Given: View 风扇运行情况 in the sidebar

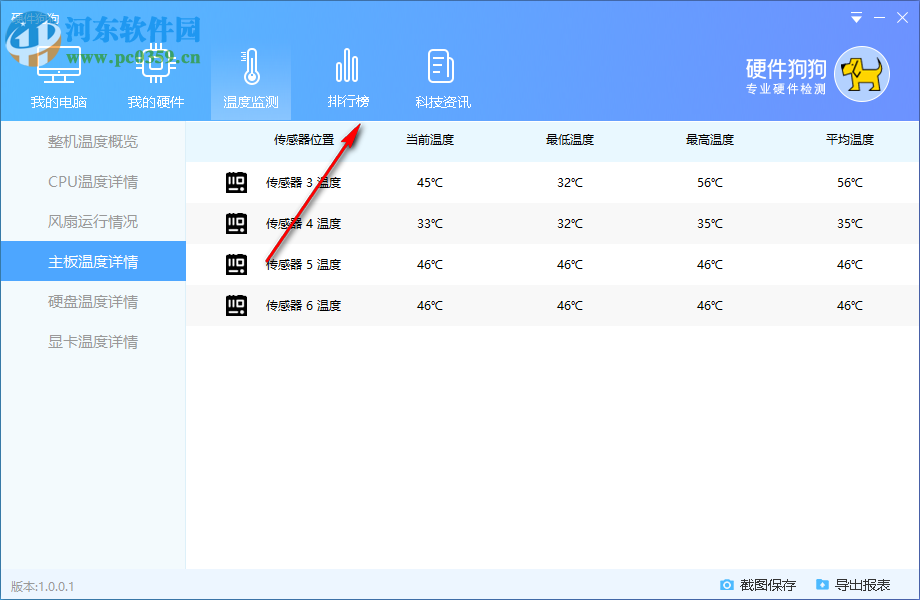Looking at the screenshot, I should click(x=92, y=221).
